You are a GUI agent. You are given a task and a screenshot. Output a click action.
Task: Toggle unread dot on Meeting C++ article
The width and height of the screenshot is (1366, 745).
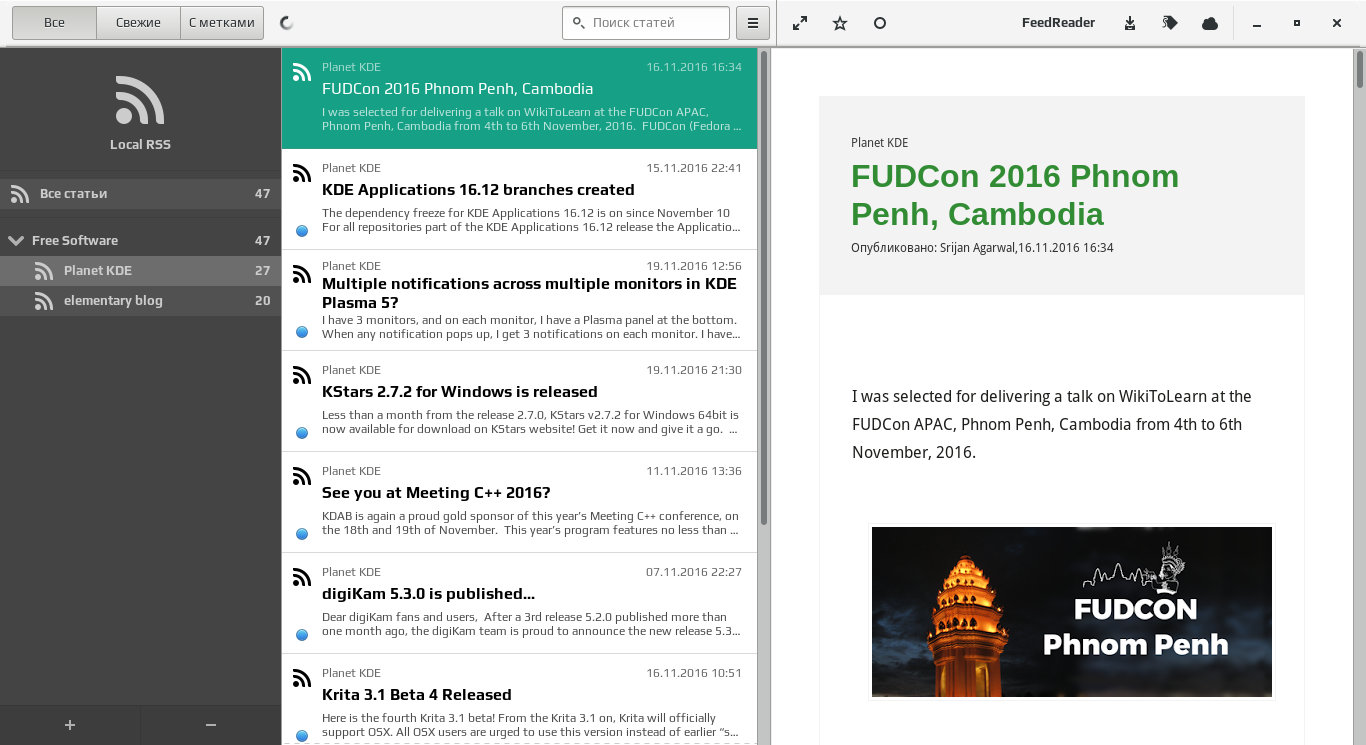point(302,534)
